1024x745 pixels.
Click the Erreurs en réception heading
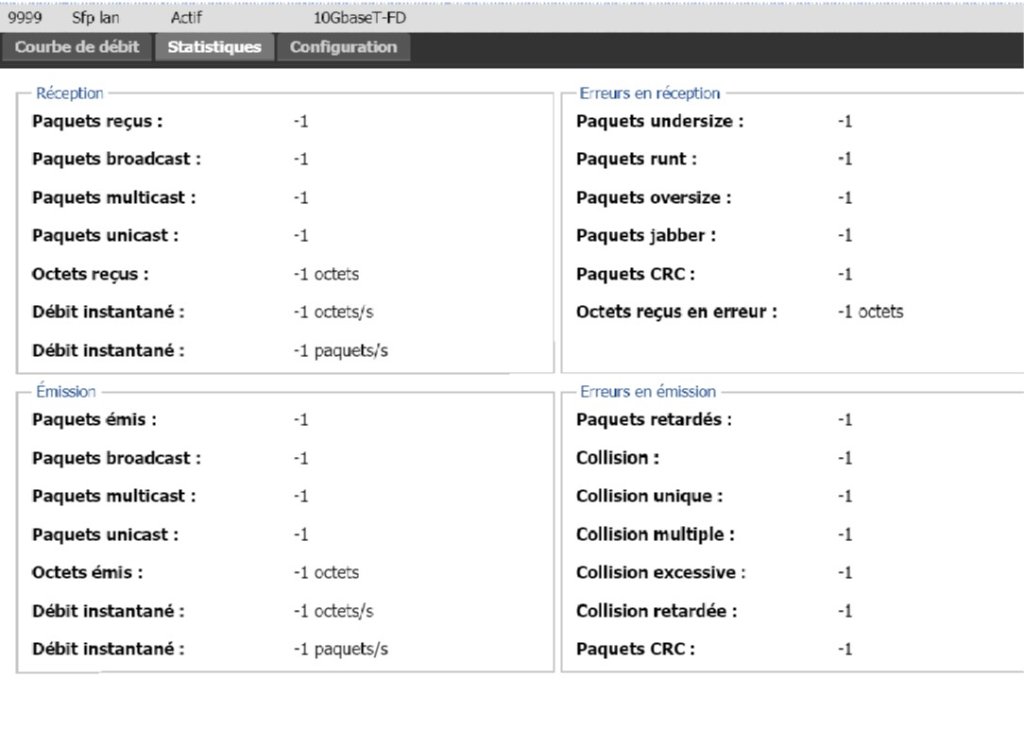coord(649,93)
